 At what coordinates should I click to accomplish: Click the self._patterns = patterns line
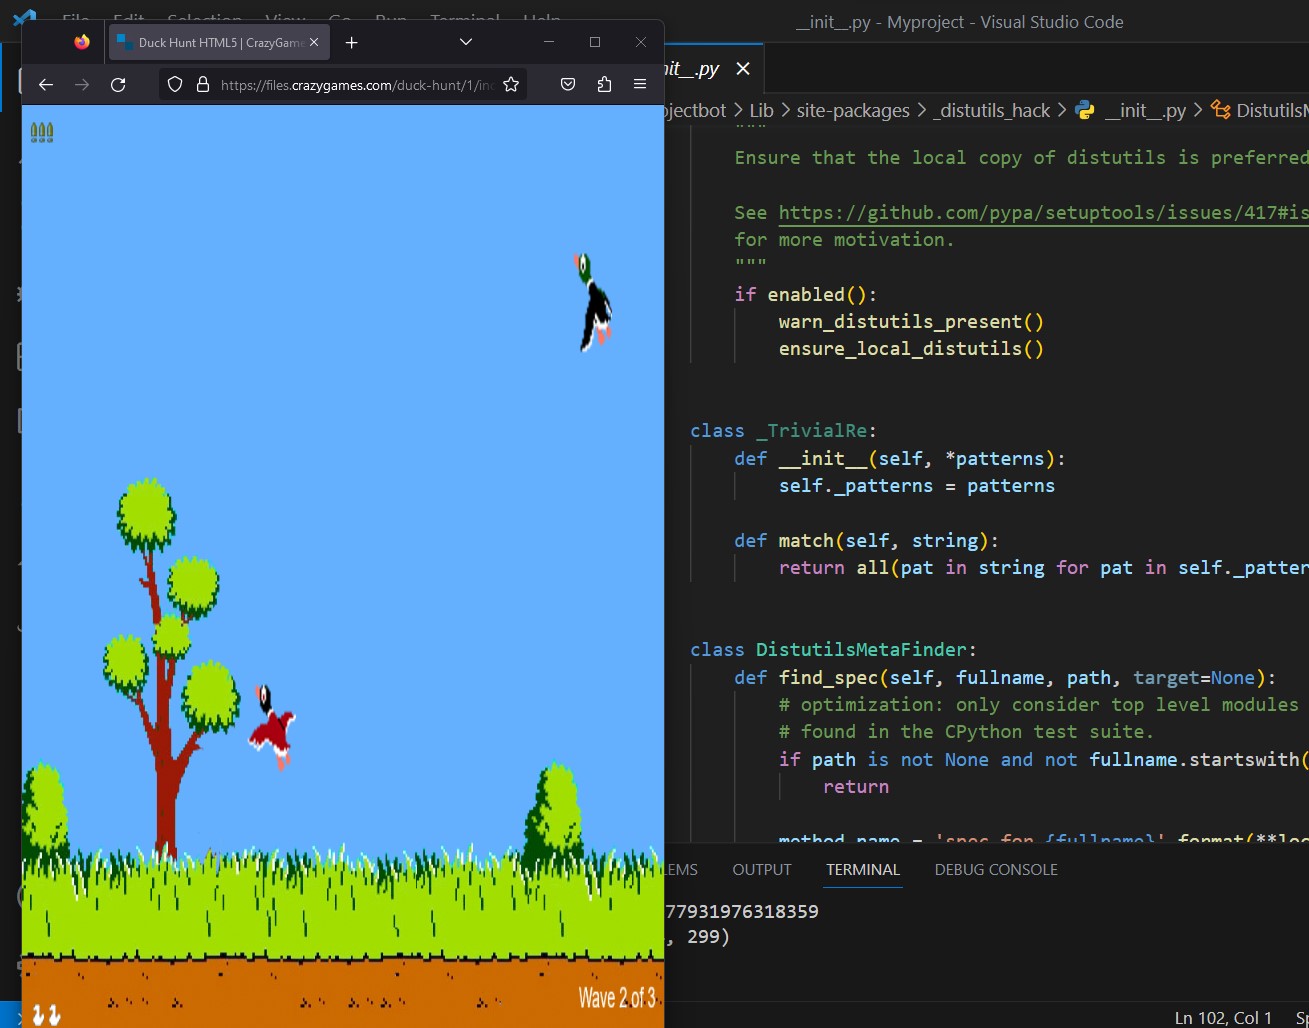pyautogui.click(x=917, y=486)
